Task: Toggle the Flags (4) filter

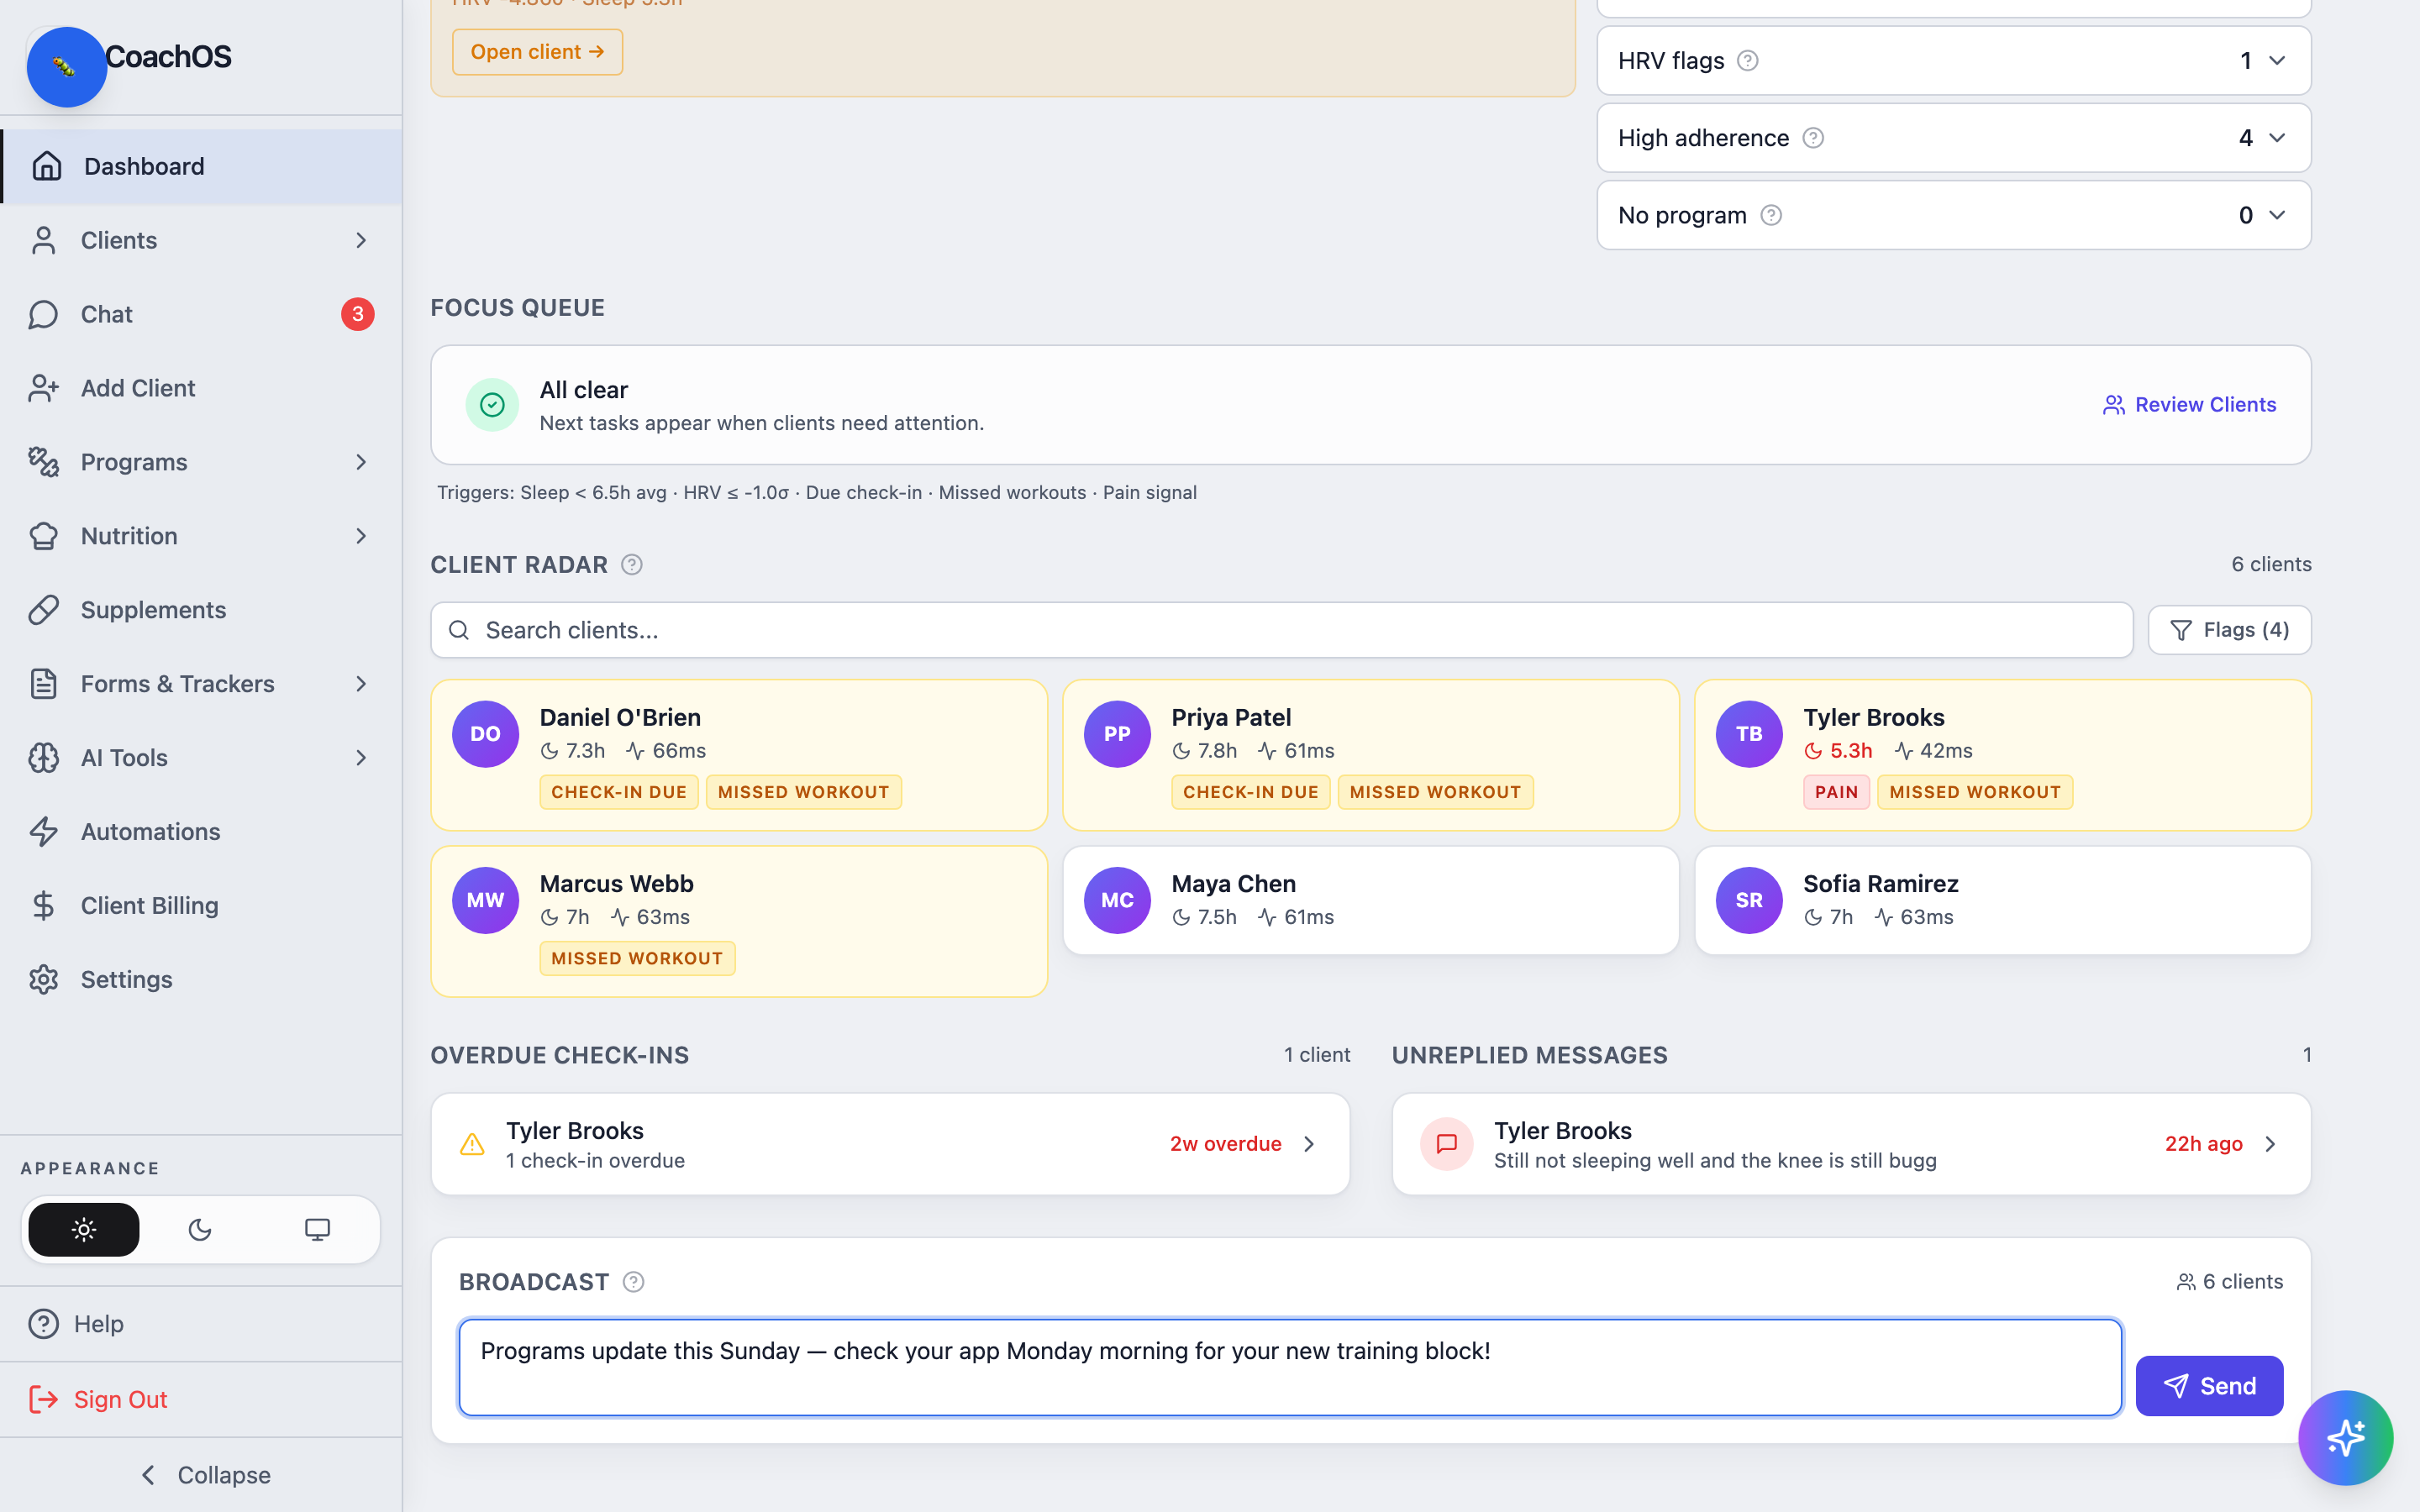Action: click(x=2229, y=630)
